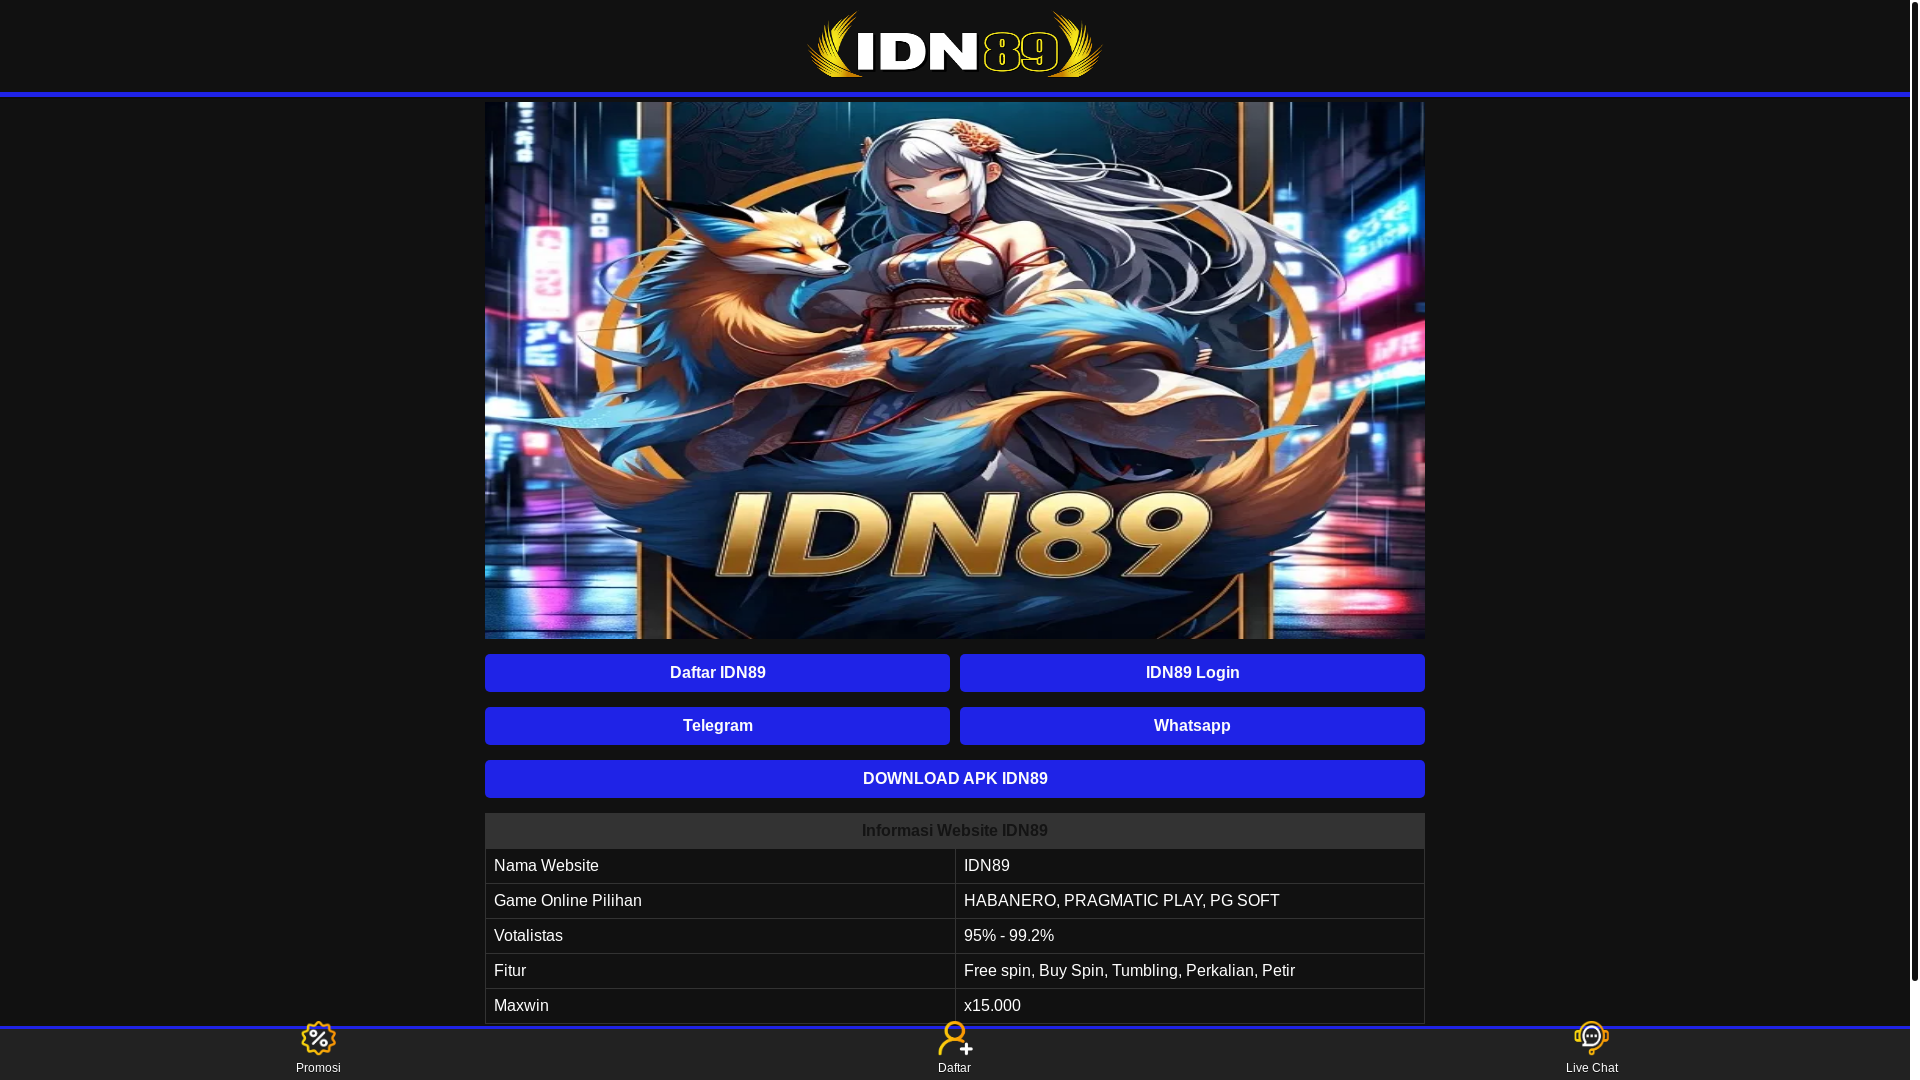Click the 'Votalistas' cell
The image size is (1920, 1080).
click(720, 936)
